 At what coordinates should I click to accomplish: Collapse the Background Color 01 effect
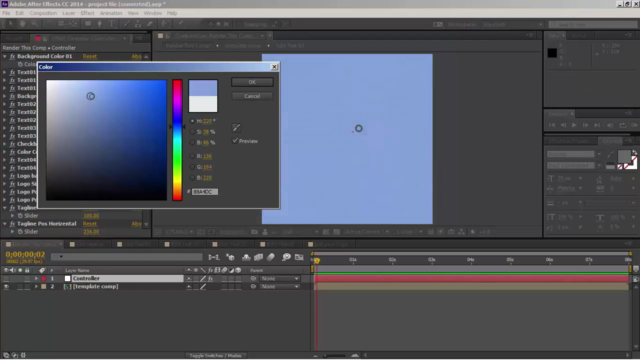pyautogui.click(x=5, y=56)
